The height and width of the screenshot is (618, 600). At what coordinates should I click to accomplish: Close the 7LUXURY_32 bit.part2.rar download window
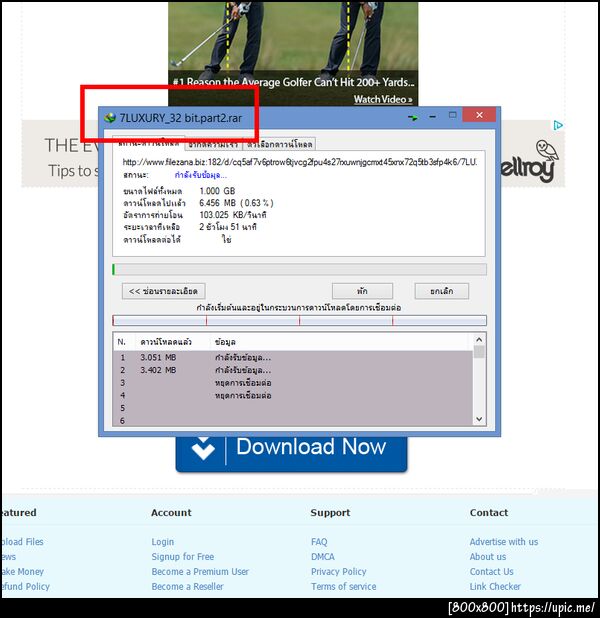(479, 115)
